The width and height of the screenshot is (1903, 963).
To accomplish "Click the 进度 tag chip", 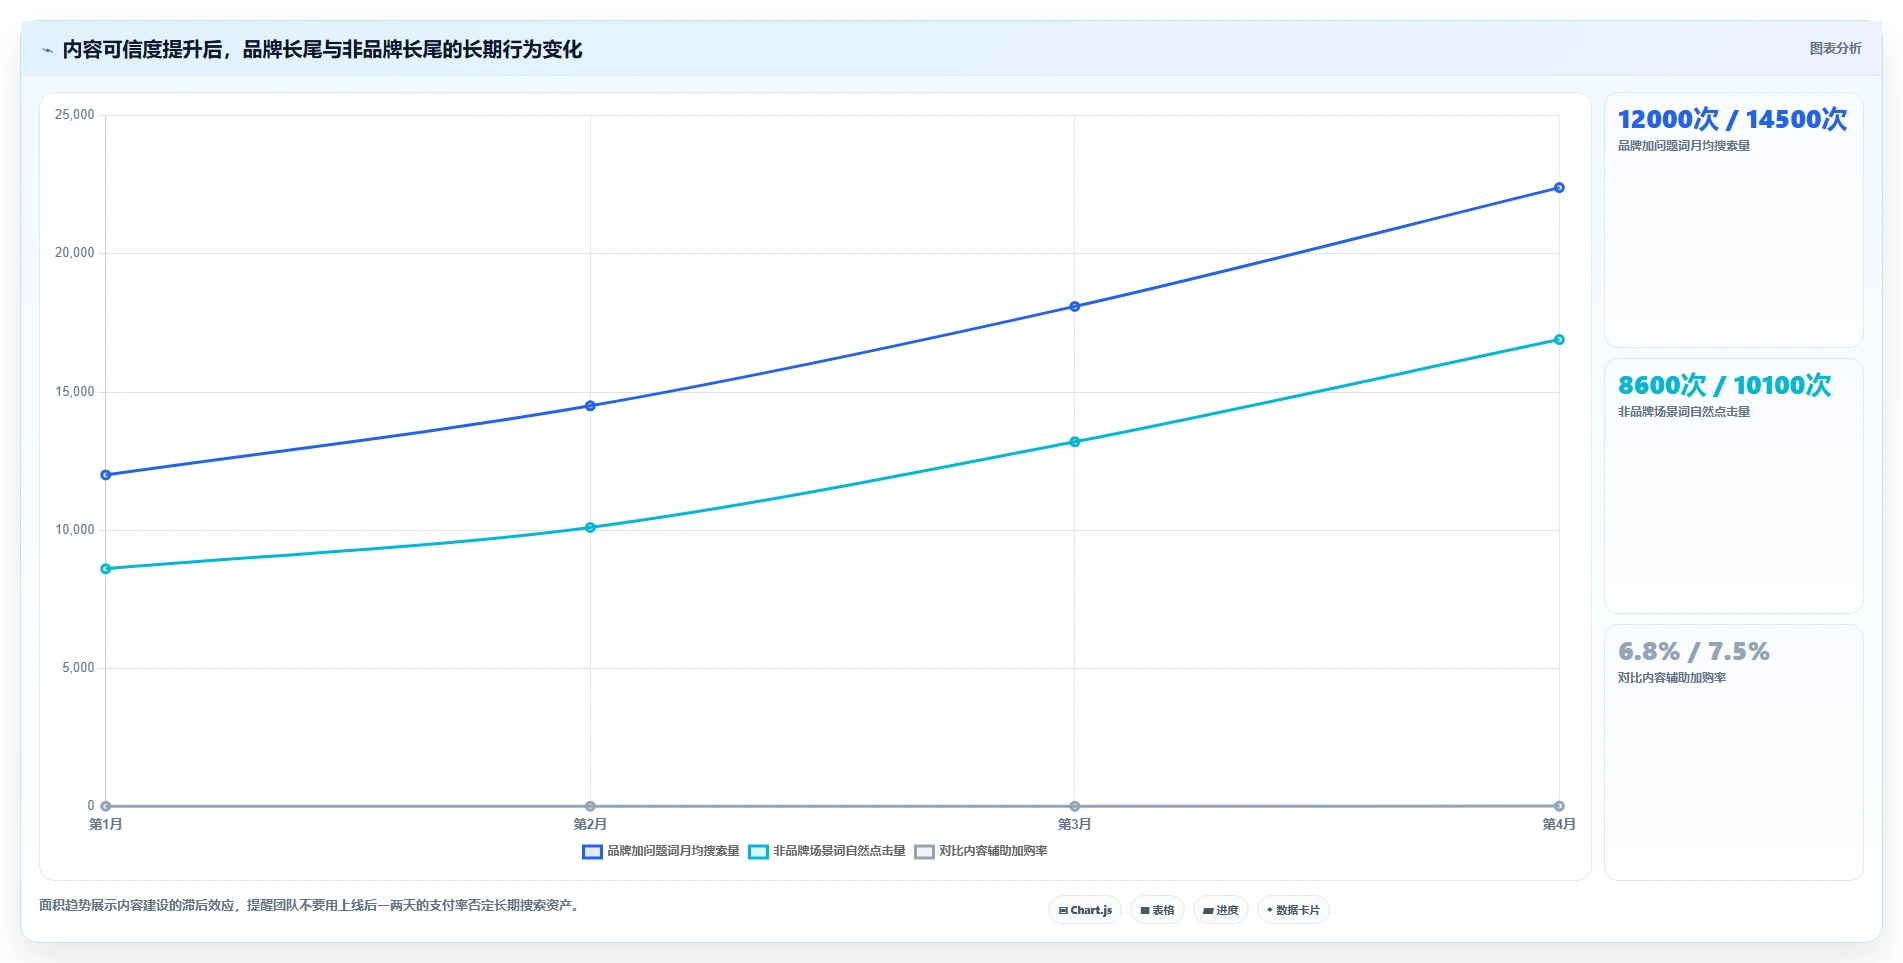I will pyautogui.click(x=1220, y=910).
